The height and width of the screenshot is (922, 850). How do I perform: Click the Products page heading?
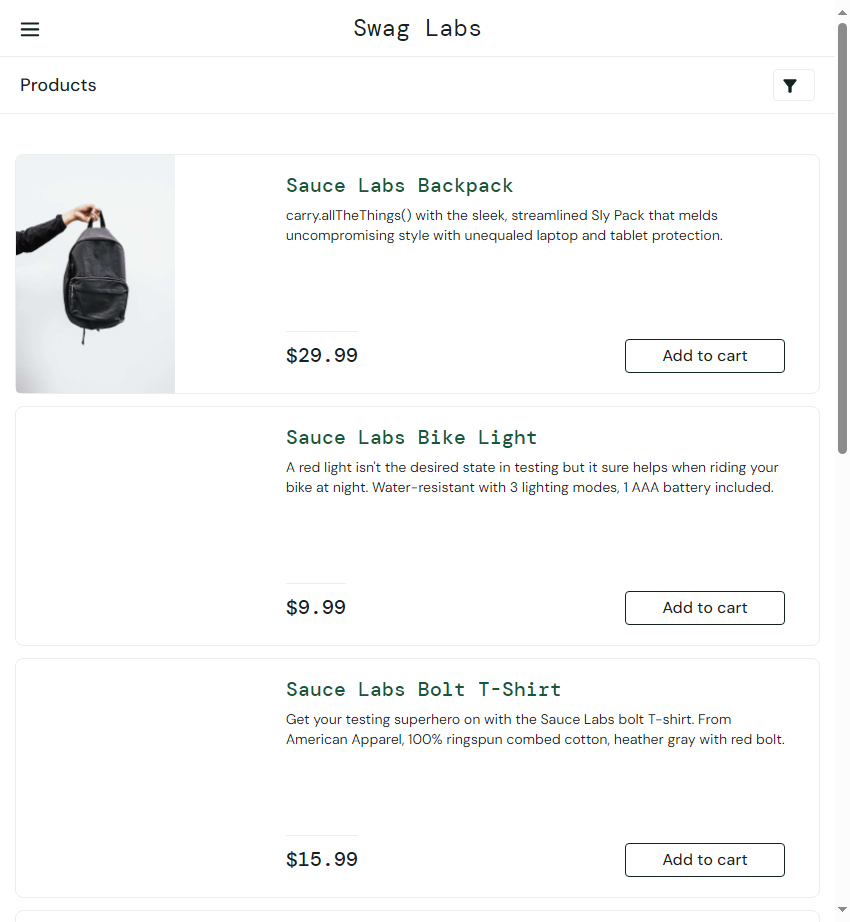58,85
